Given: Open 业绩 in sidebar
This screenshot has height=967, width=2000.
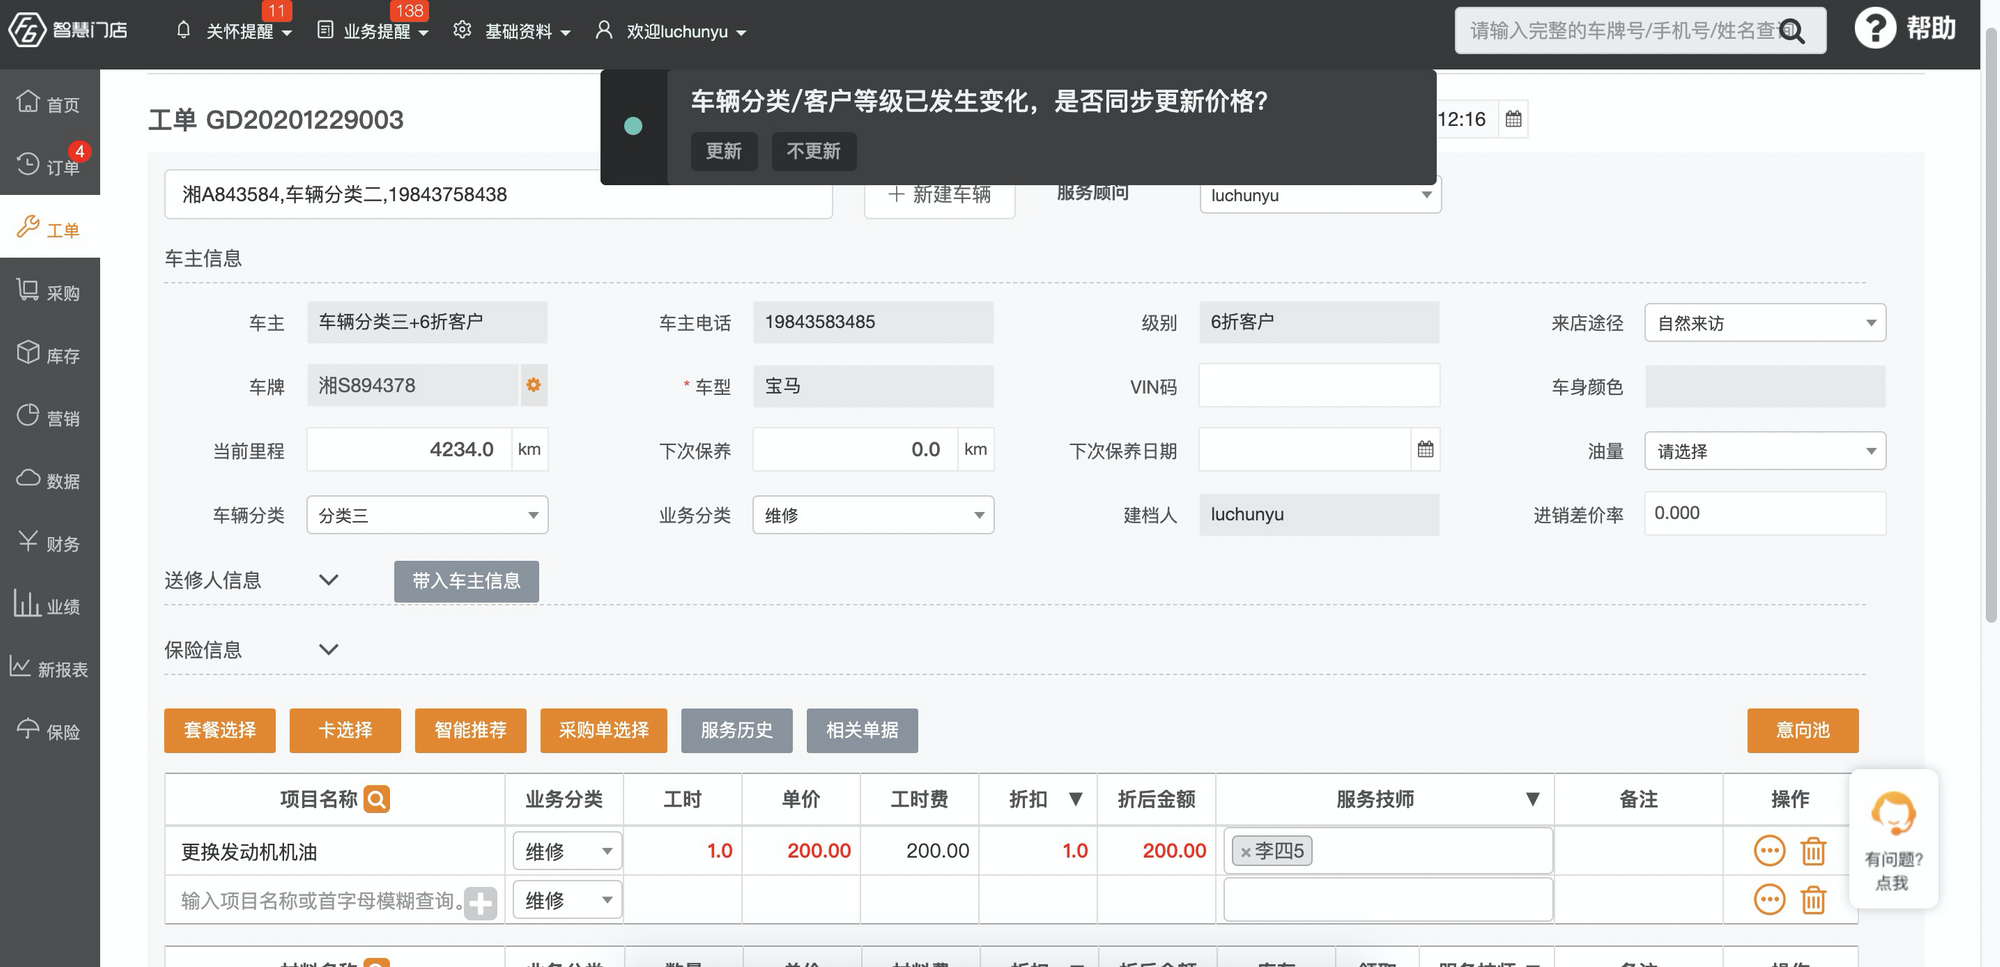Looking at the screenshot, I should point(49,605).
